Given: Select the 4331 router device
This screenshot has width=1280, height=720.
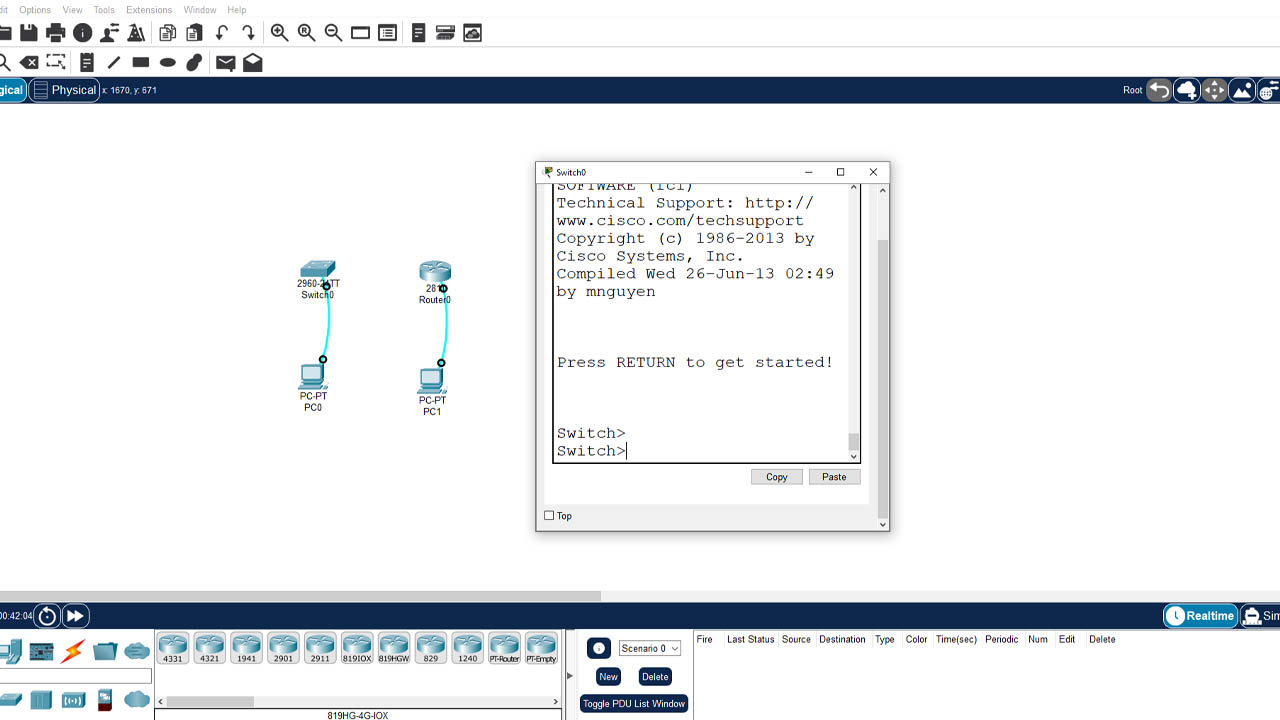Looking at the screenshot, I should tap(173, 648).
